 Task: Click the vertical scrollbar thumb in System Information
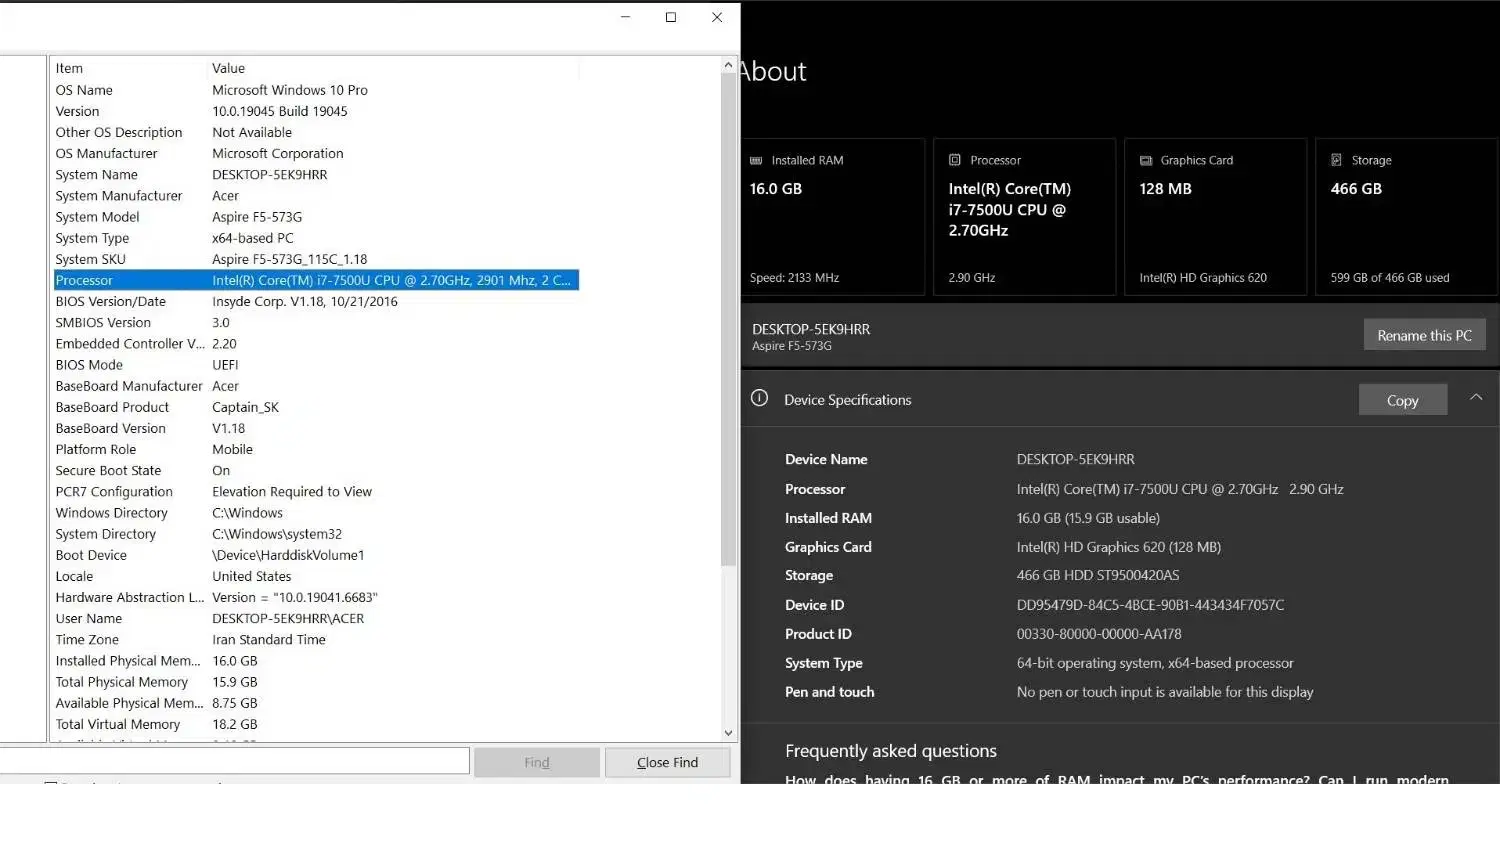click(x=728, y=320)
